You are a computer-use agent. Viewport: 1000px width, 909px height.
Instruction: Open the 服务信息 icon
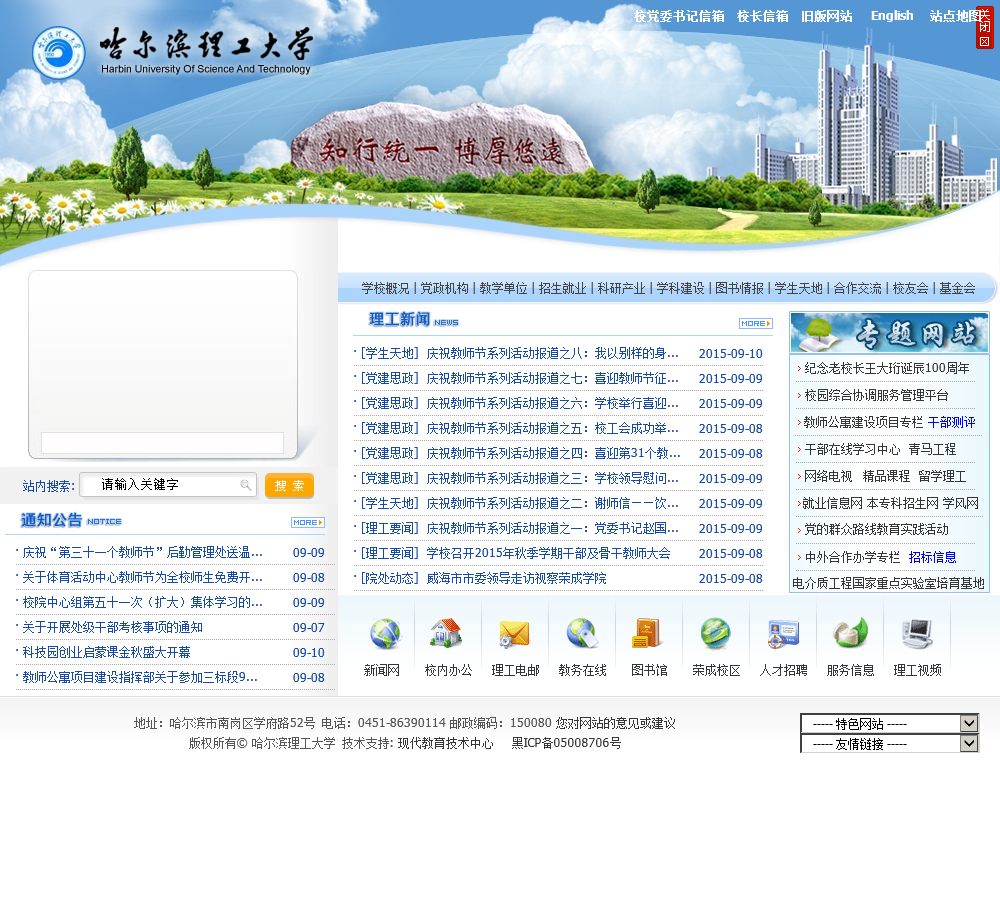click(851, 633)
